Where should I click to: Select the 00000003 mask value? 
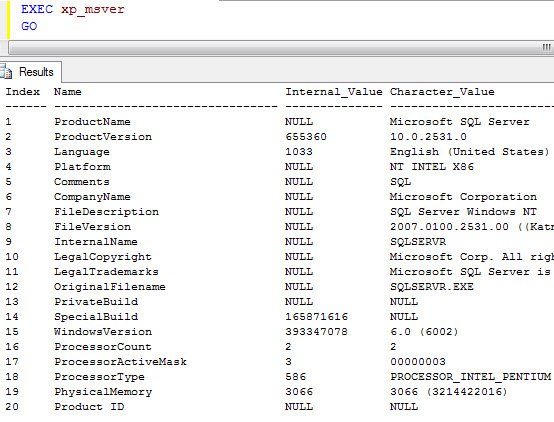(418, 362)
